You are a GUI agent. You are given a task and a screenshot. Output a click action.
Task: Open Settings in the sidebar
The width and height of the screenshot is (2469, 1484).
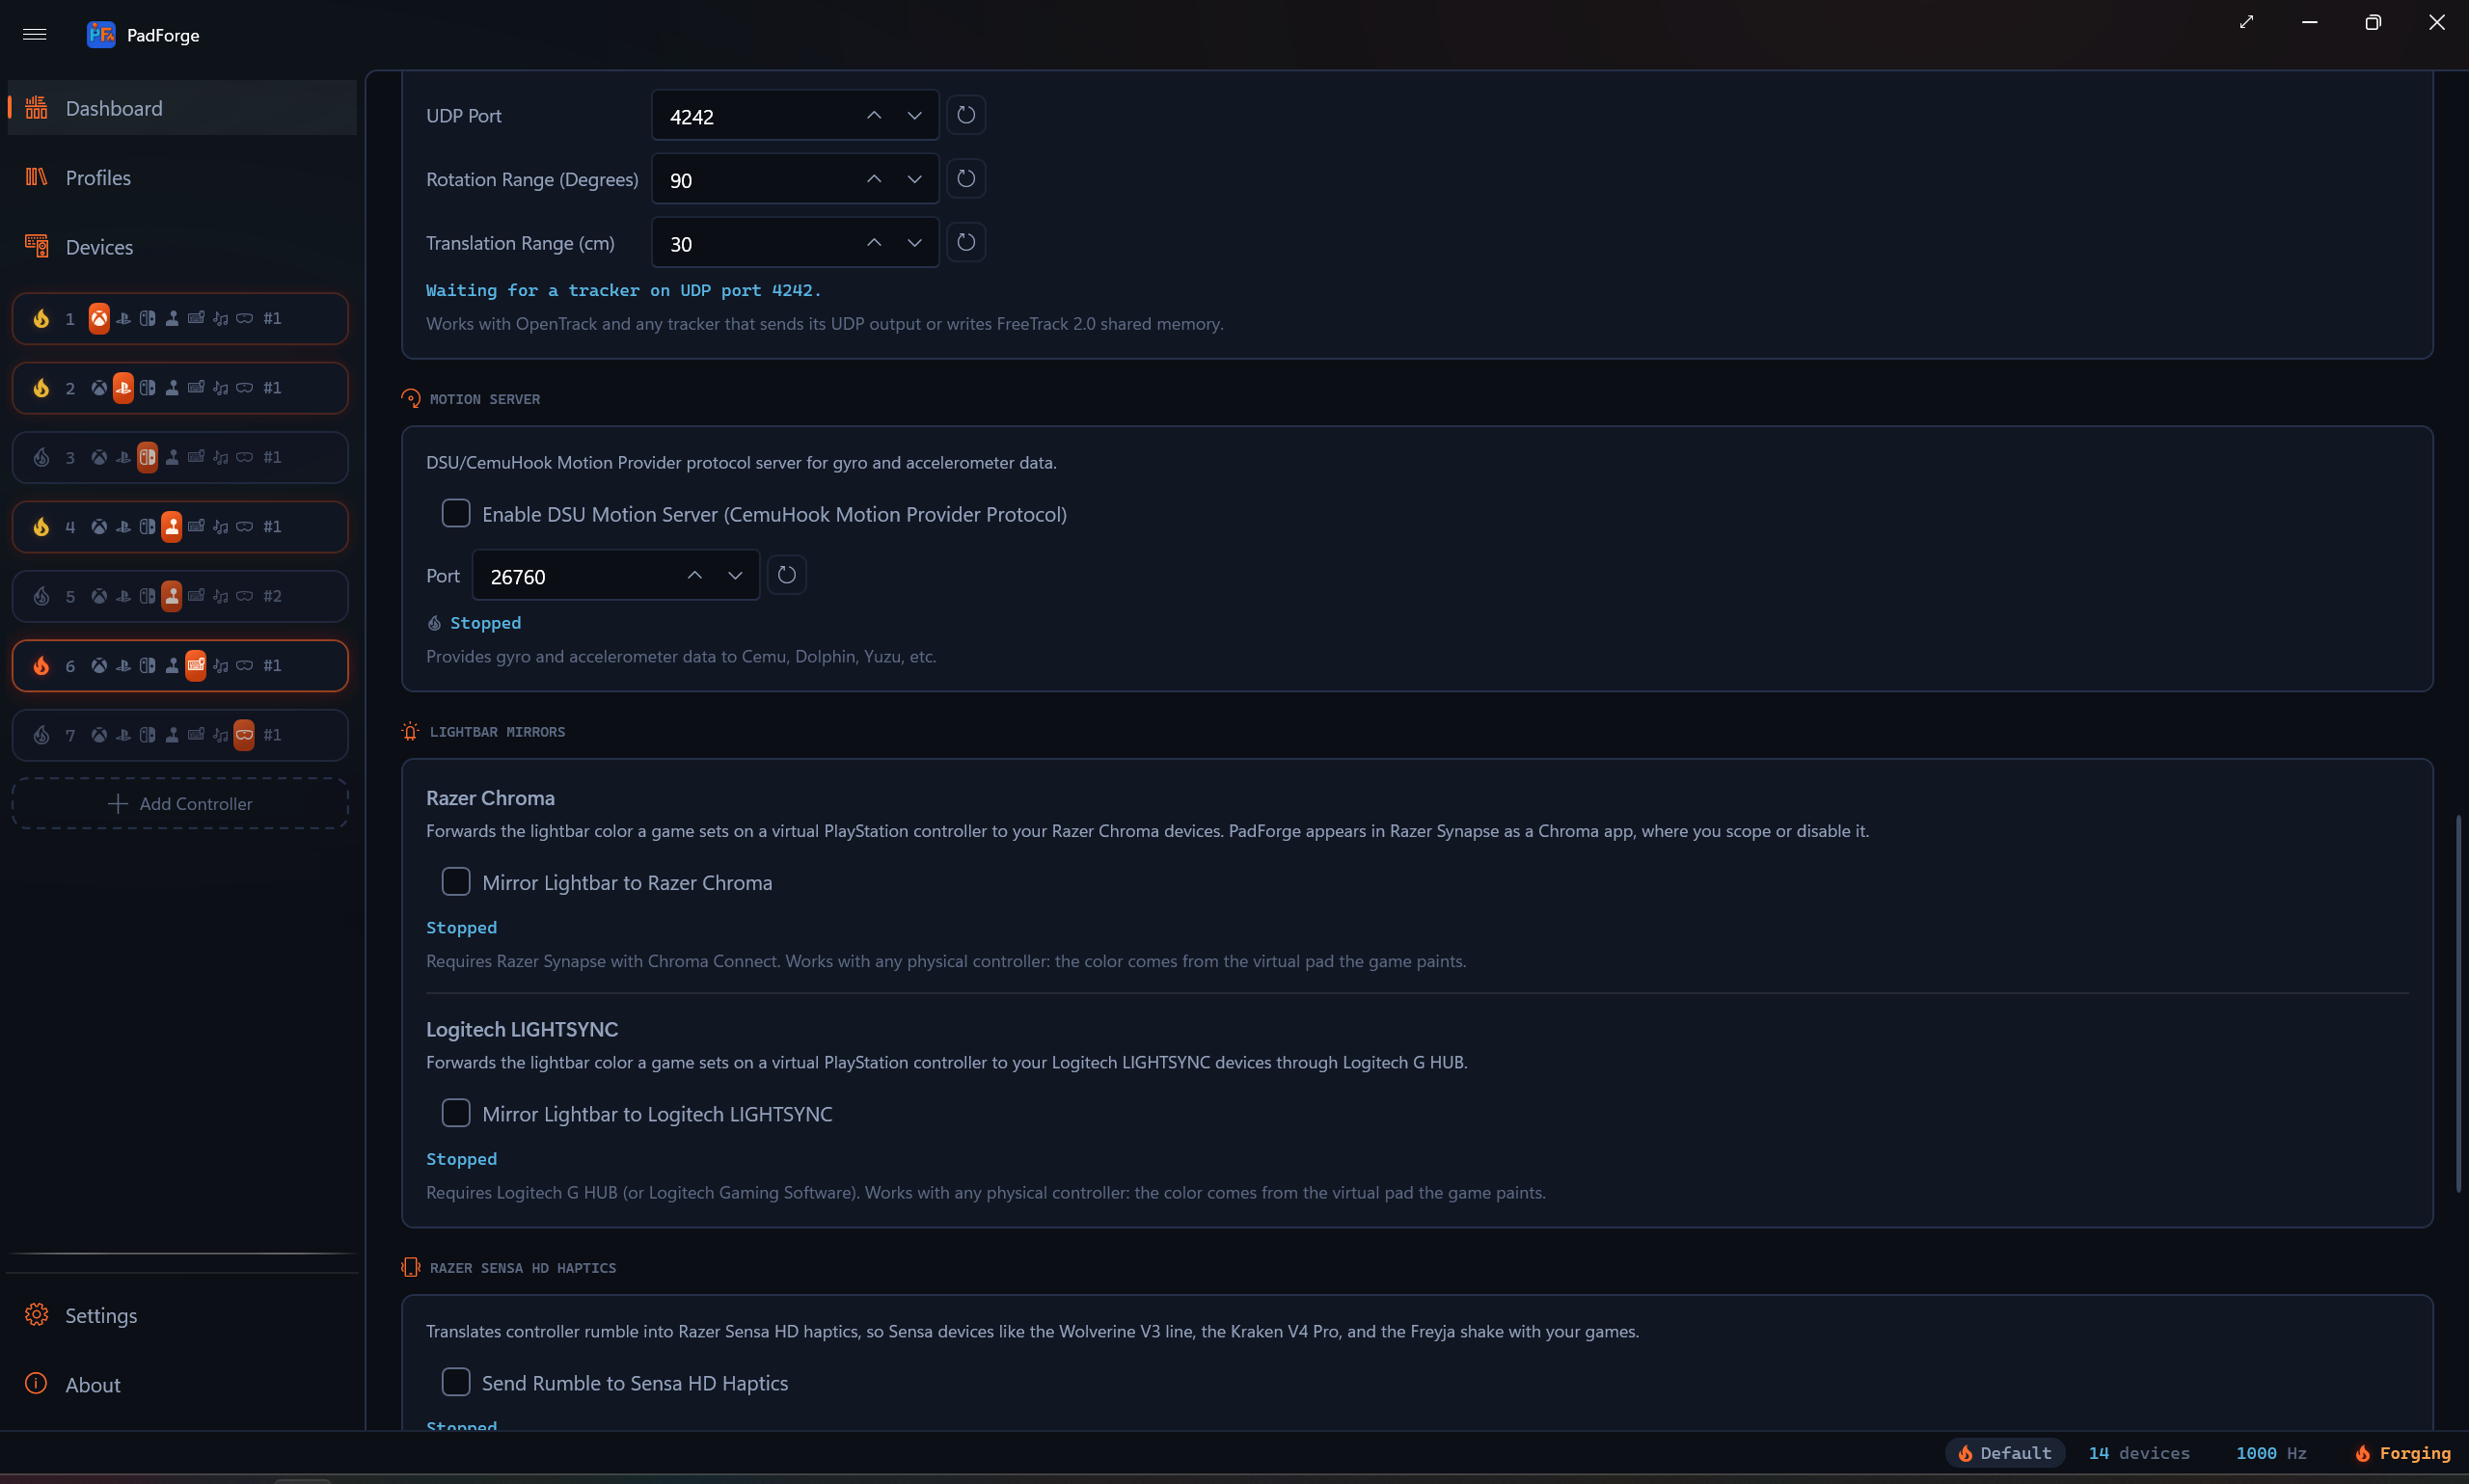click(x=182, y=1316)
